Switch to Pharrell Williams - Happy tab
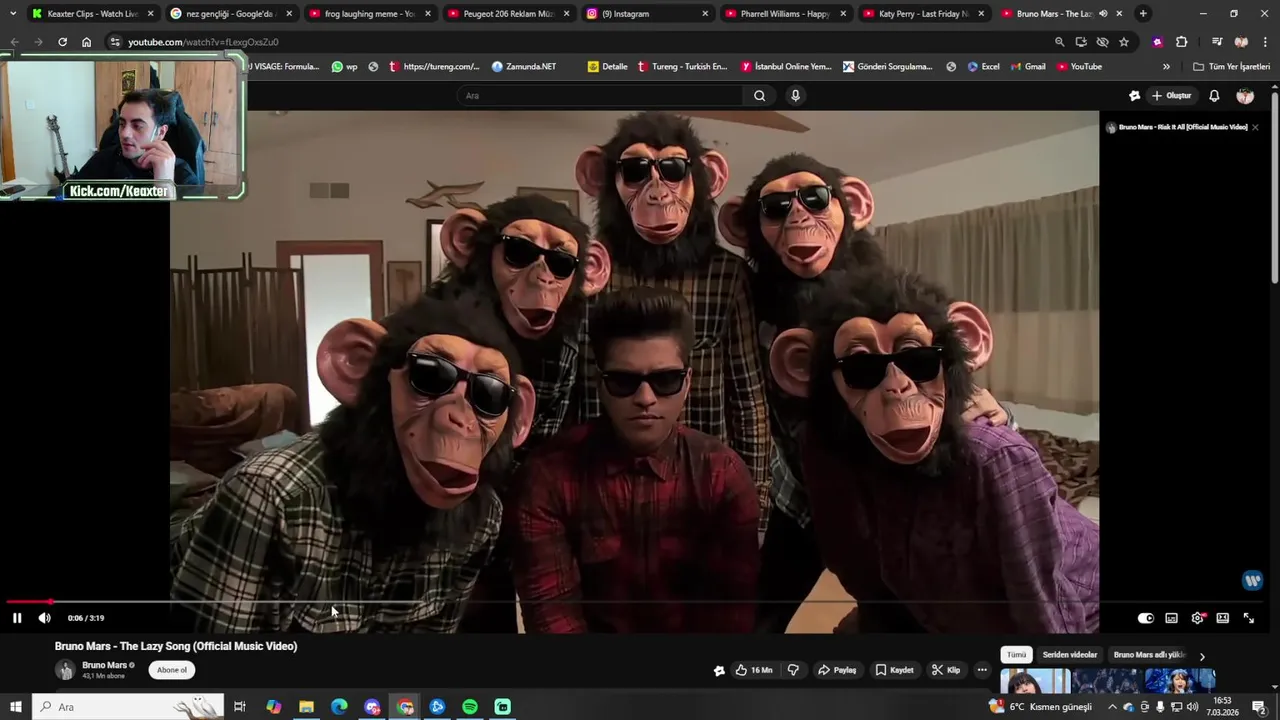The width and height of the screenshot is (1280, 720). [785, 14]
